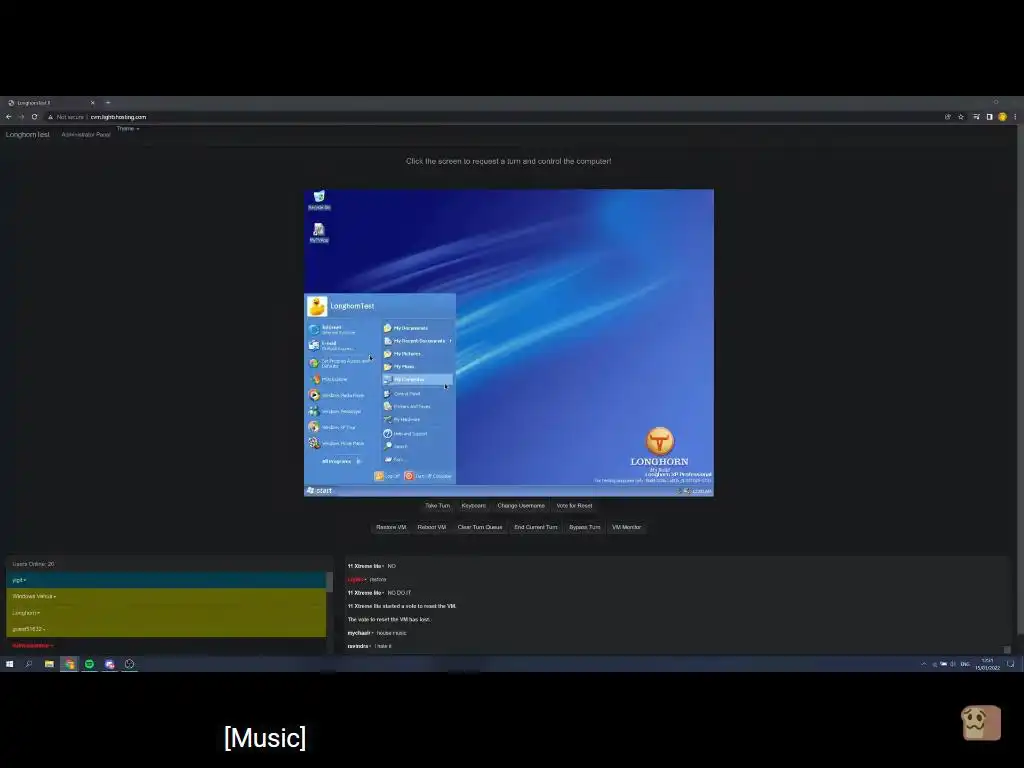Click the Log Off button
1024x768 pixels.
(x=387, y=476)
